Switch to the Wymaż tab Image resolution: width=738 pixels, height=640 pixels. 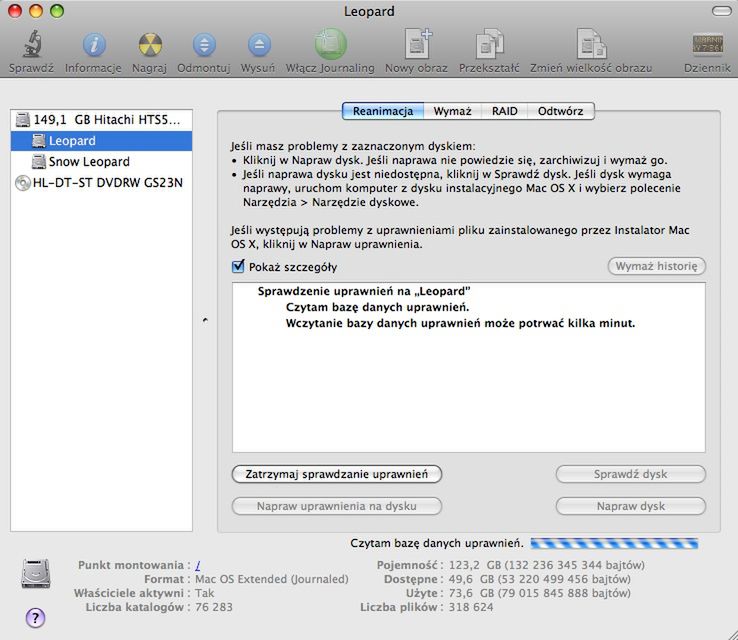click(x=452, y=111)
